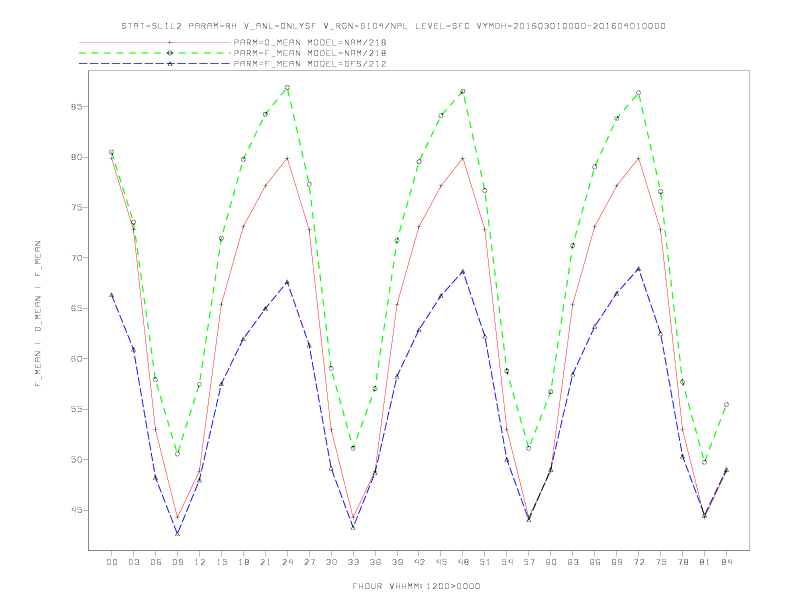Click green NAM forecast peak marker at hour 72

(x=638, y=93)
